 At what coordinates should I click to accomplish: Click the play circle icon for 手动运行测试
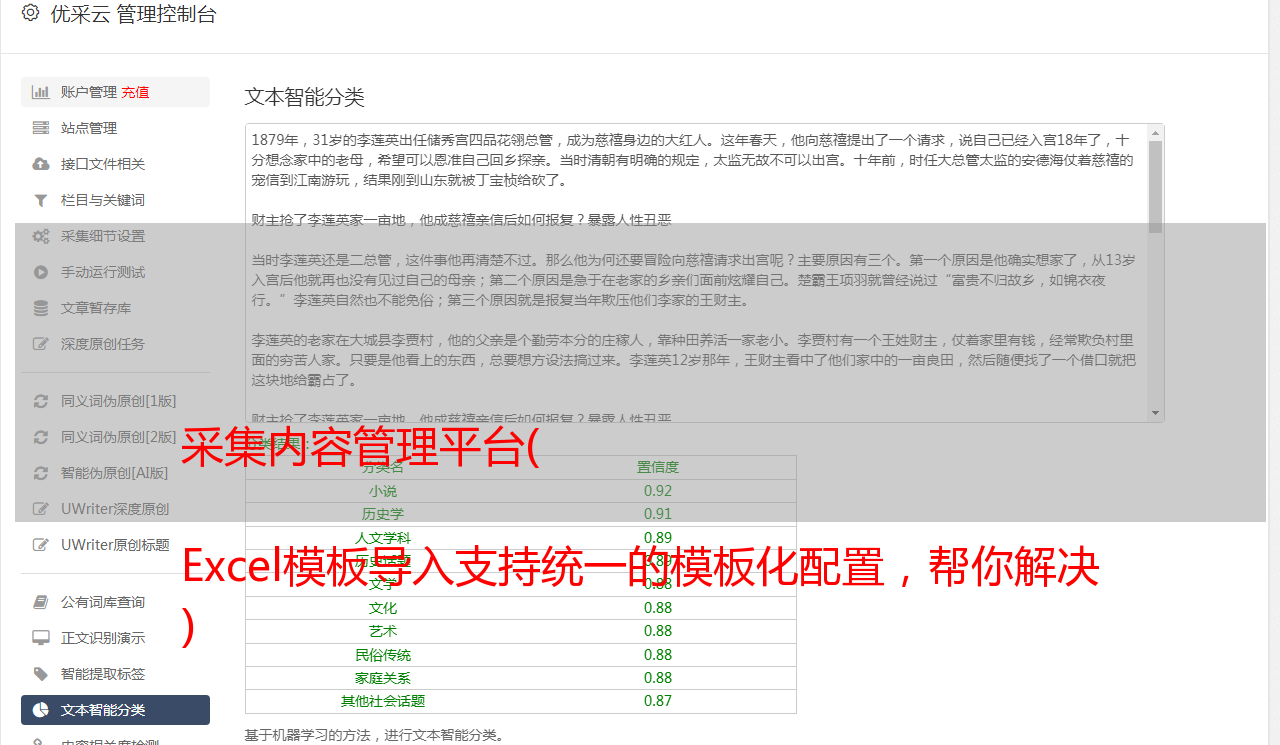point(41,272)
